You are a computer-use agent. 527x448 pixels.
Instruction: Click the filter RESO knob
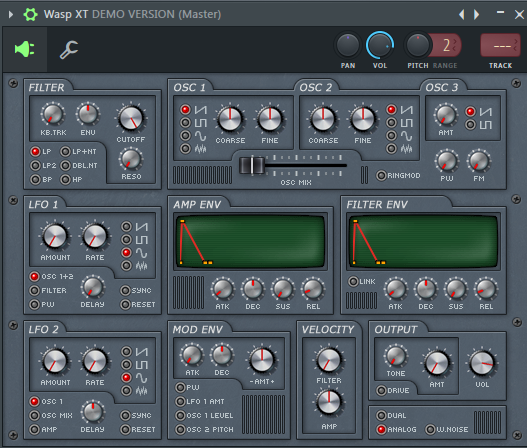pos(131,159)
